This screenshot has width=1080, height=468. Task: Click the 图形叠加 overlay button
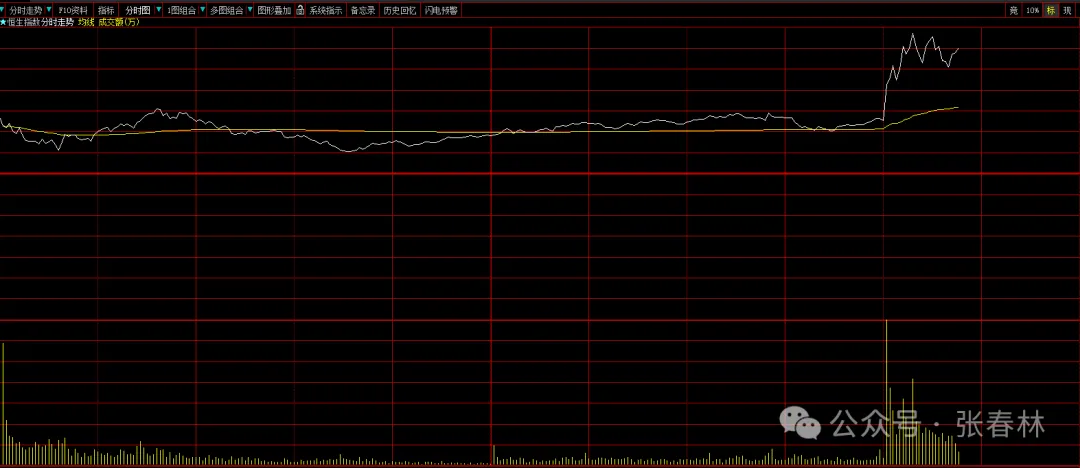tap(274, 10)
